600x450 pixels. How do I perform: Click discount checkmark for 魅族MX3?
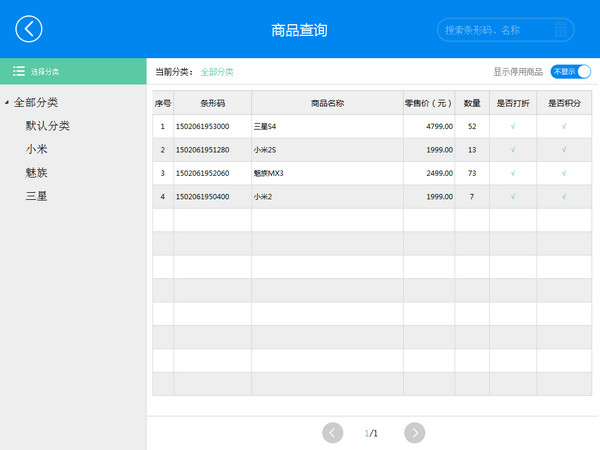513,173
